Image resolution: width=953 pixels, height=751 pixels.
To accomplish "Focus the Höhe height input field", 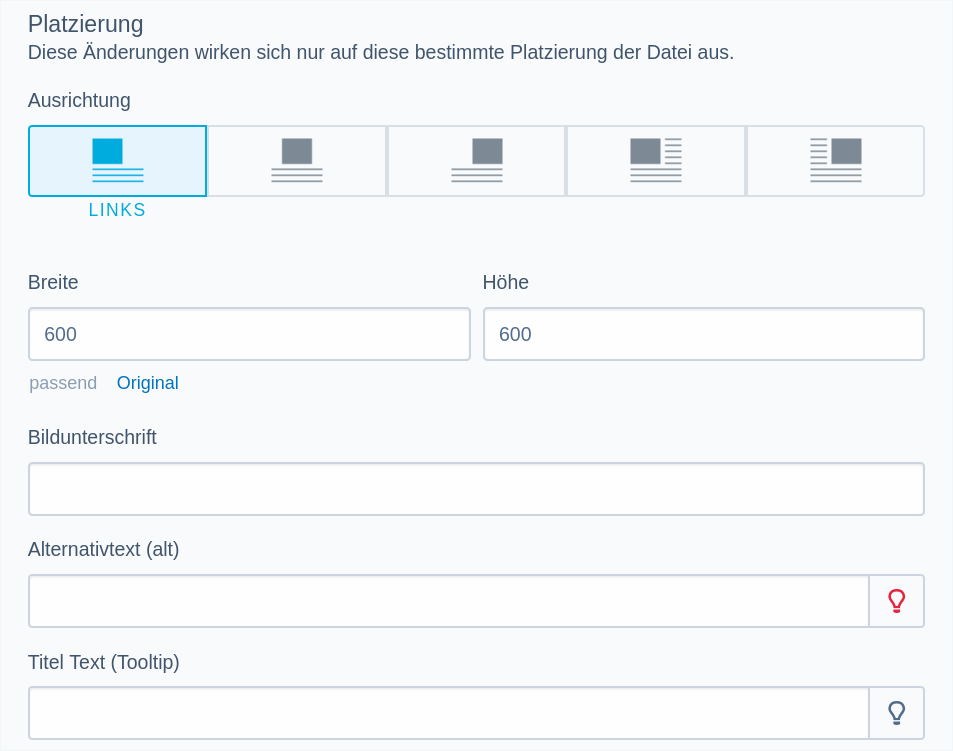I will 704,334.
